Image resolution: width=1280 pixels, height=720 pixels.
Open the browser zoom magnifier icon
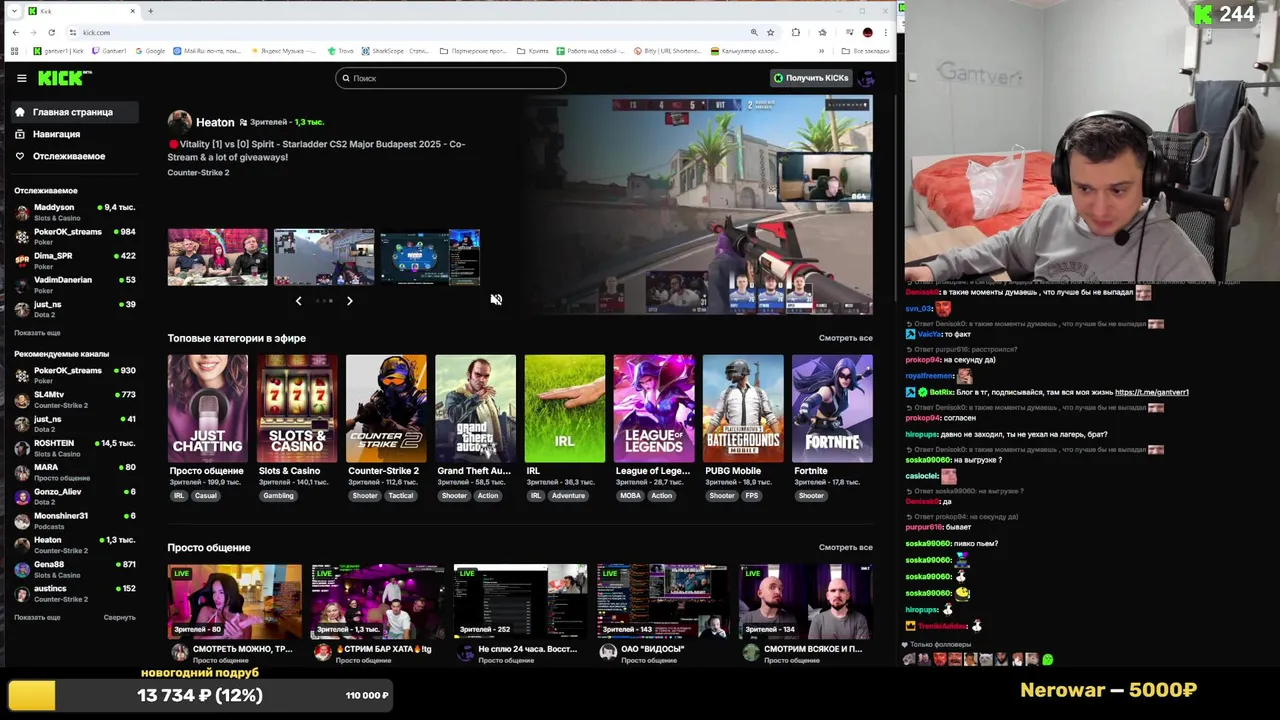click(x=754, y=32)
